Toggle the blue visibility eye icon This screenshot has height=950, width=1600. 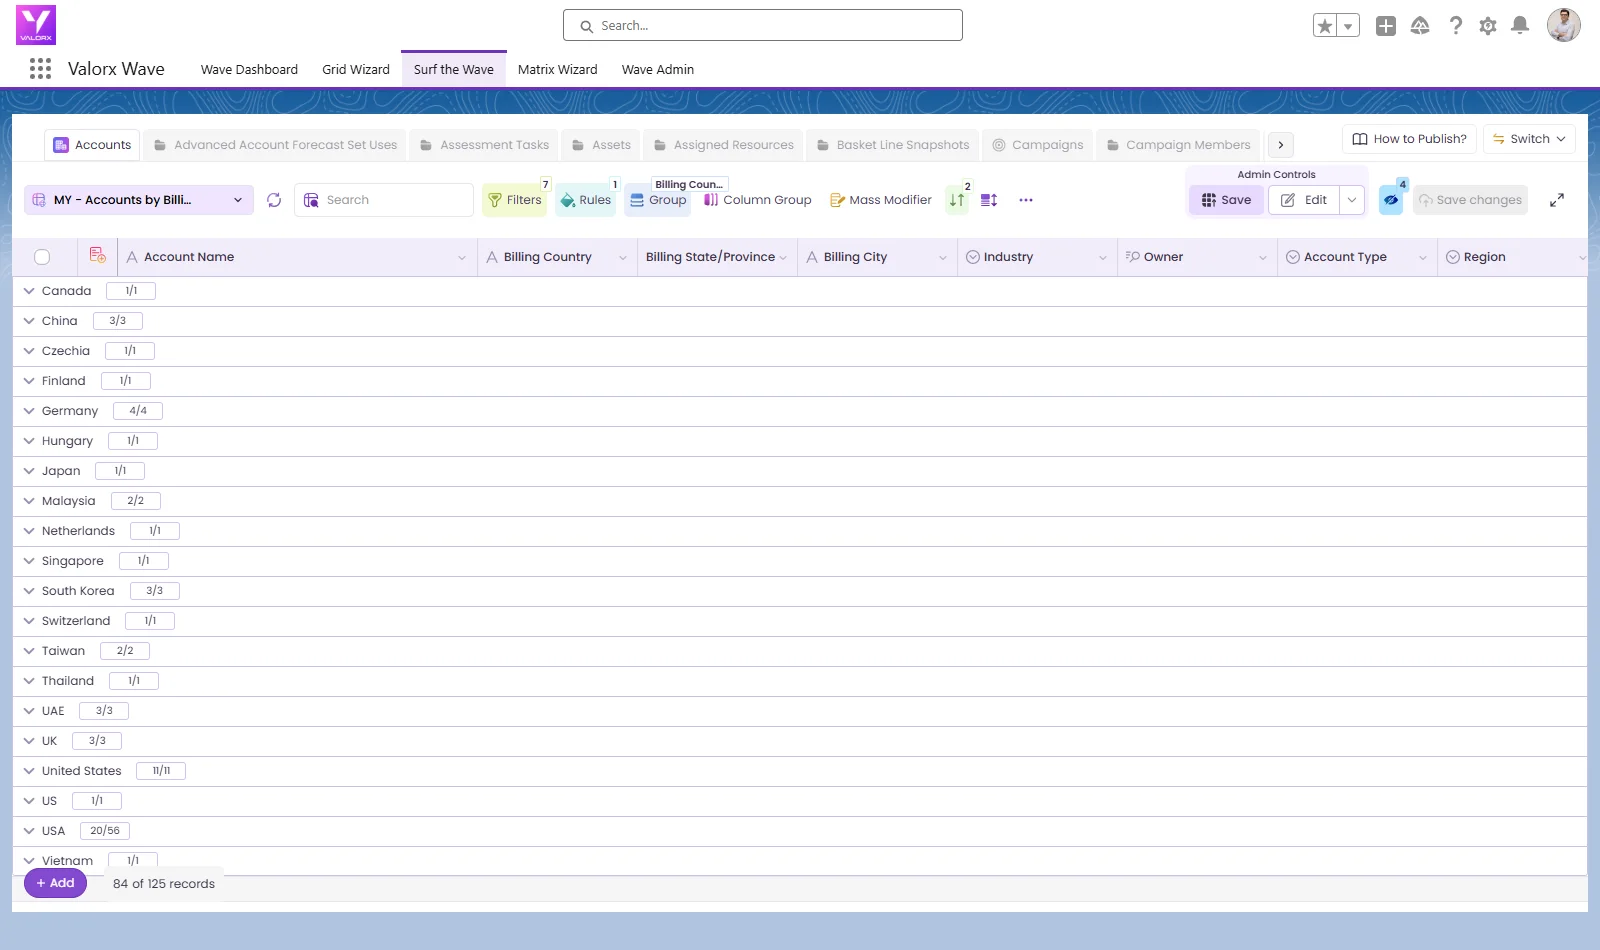point(1391,200)
